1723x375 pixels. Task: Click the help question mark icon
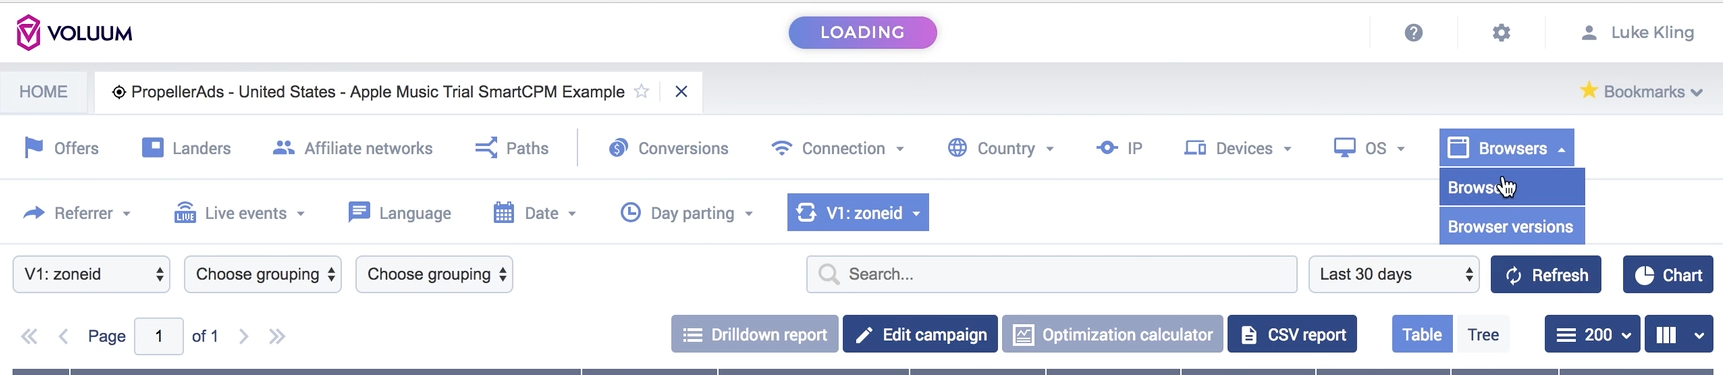1413,33
